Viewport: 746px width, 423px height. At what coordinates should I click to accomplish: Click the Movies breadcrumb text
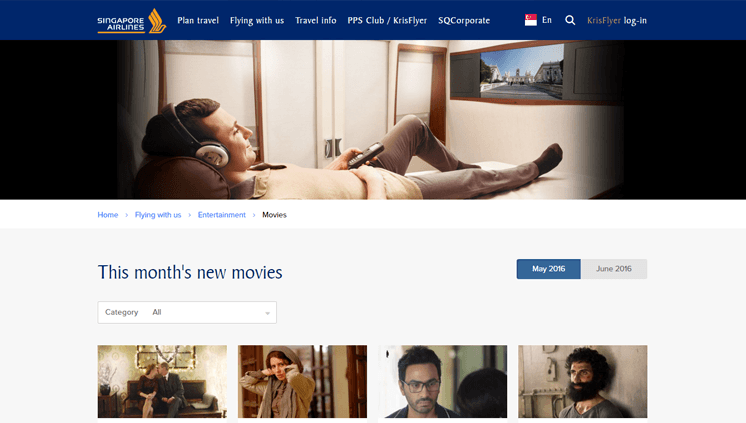[275, 215]
